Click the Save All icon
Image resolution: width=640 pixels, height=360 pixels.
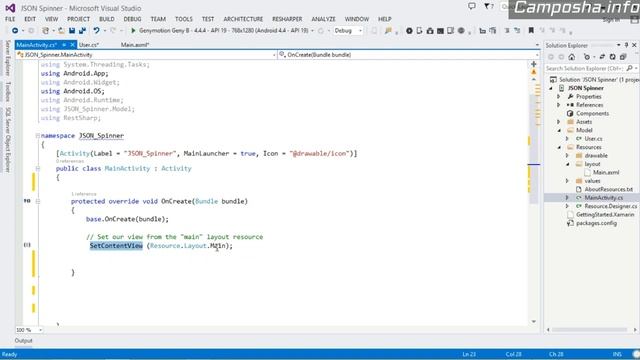pyautogui.click(x=82, y=31)
